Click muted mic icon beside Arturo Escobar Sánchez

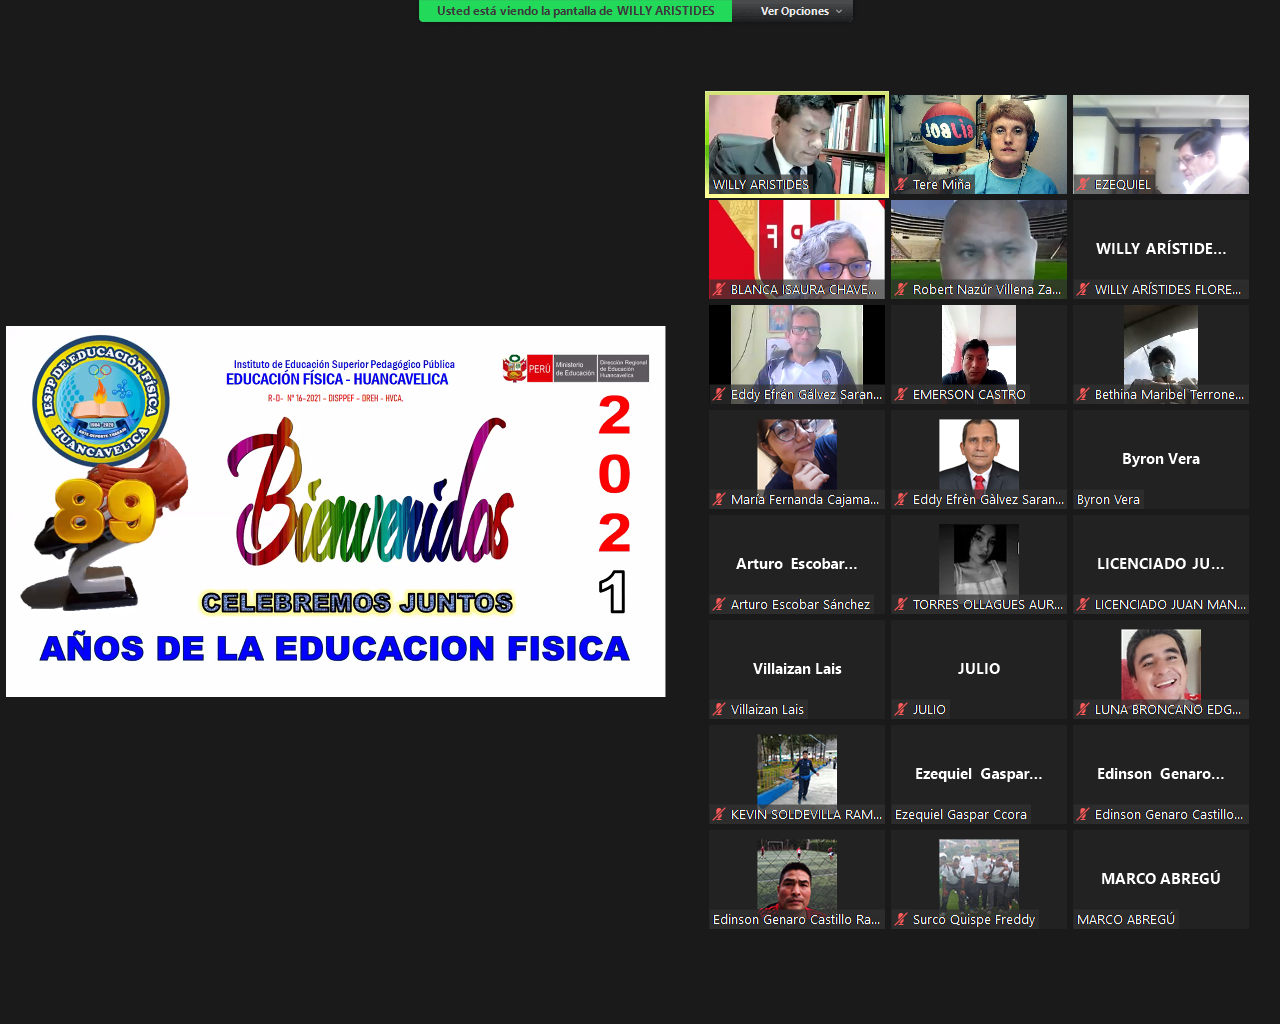tap(719, 605)
